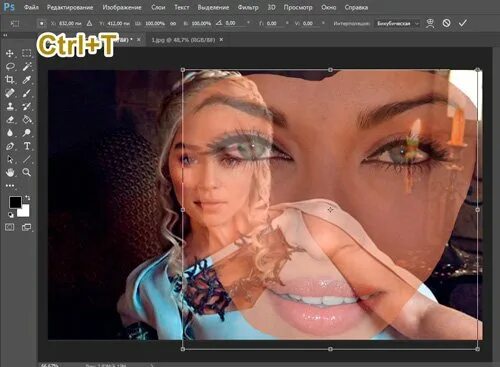Open the Фильтр menu
Image resolution: width=500 pixels, height=367 pixels.
pyautogui.click(x=248, y=7)
